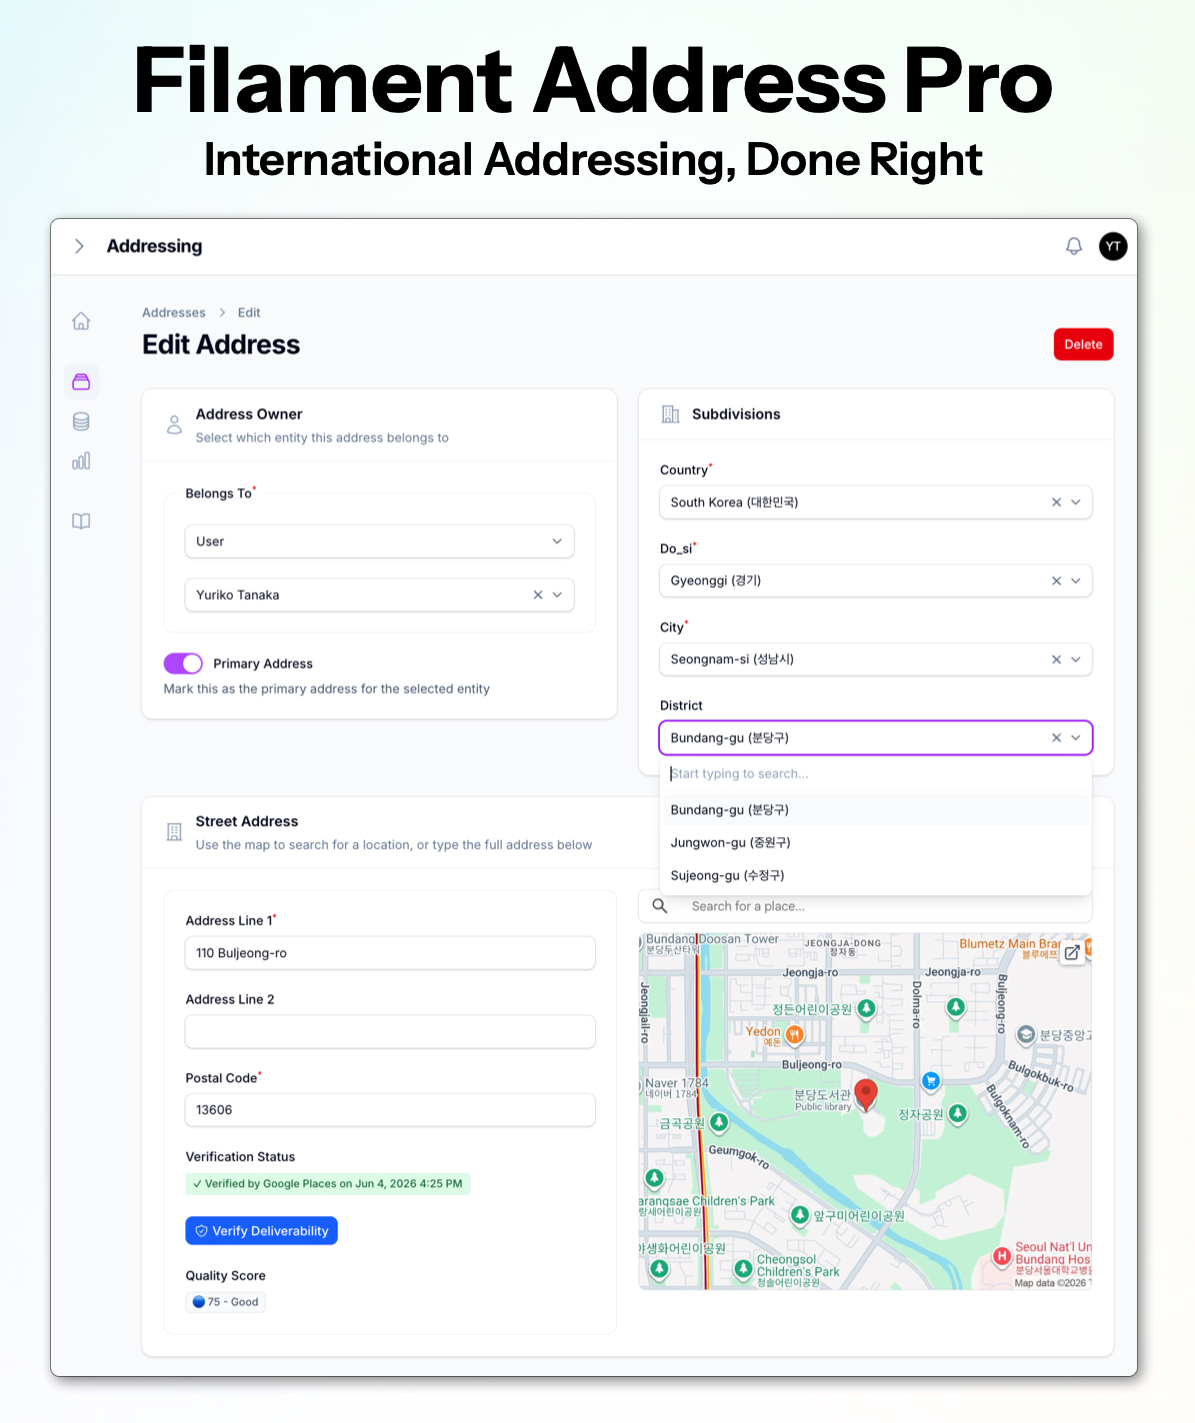The image size is (1195, 1423).
Task: Click the Street Address building icon
Action: (174, 832)
